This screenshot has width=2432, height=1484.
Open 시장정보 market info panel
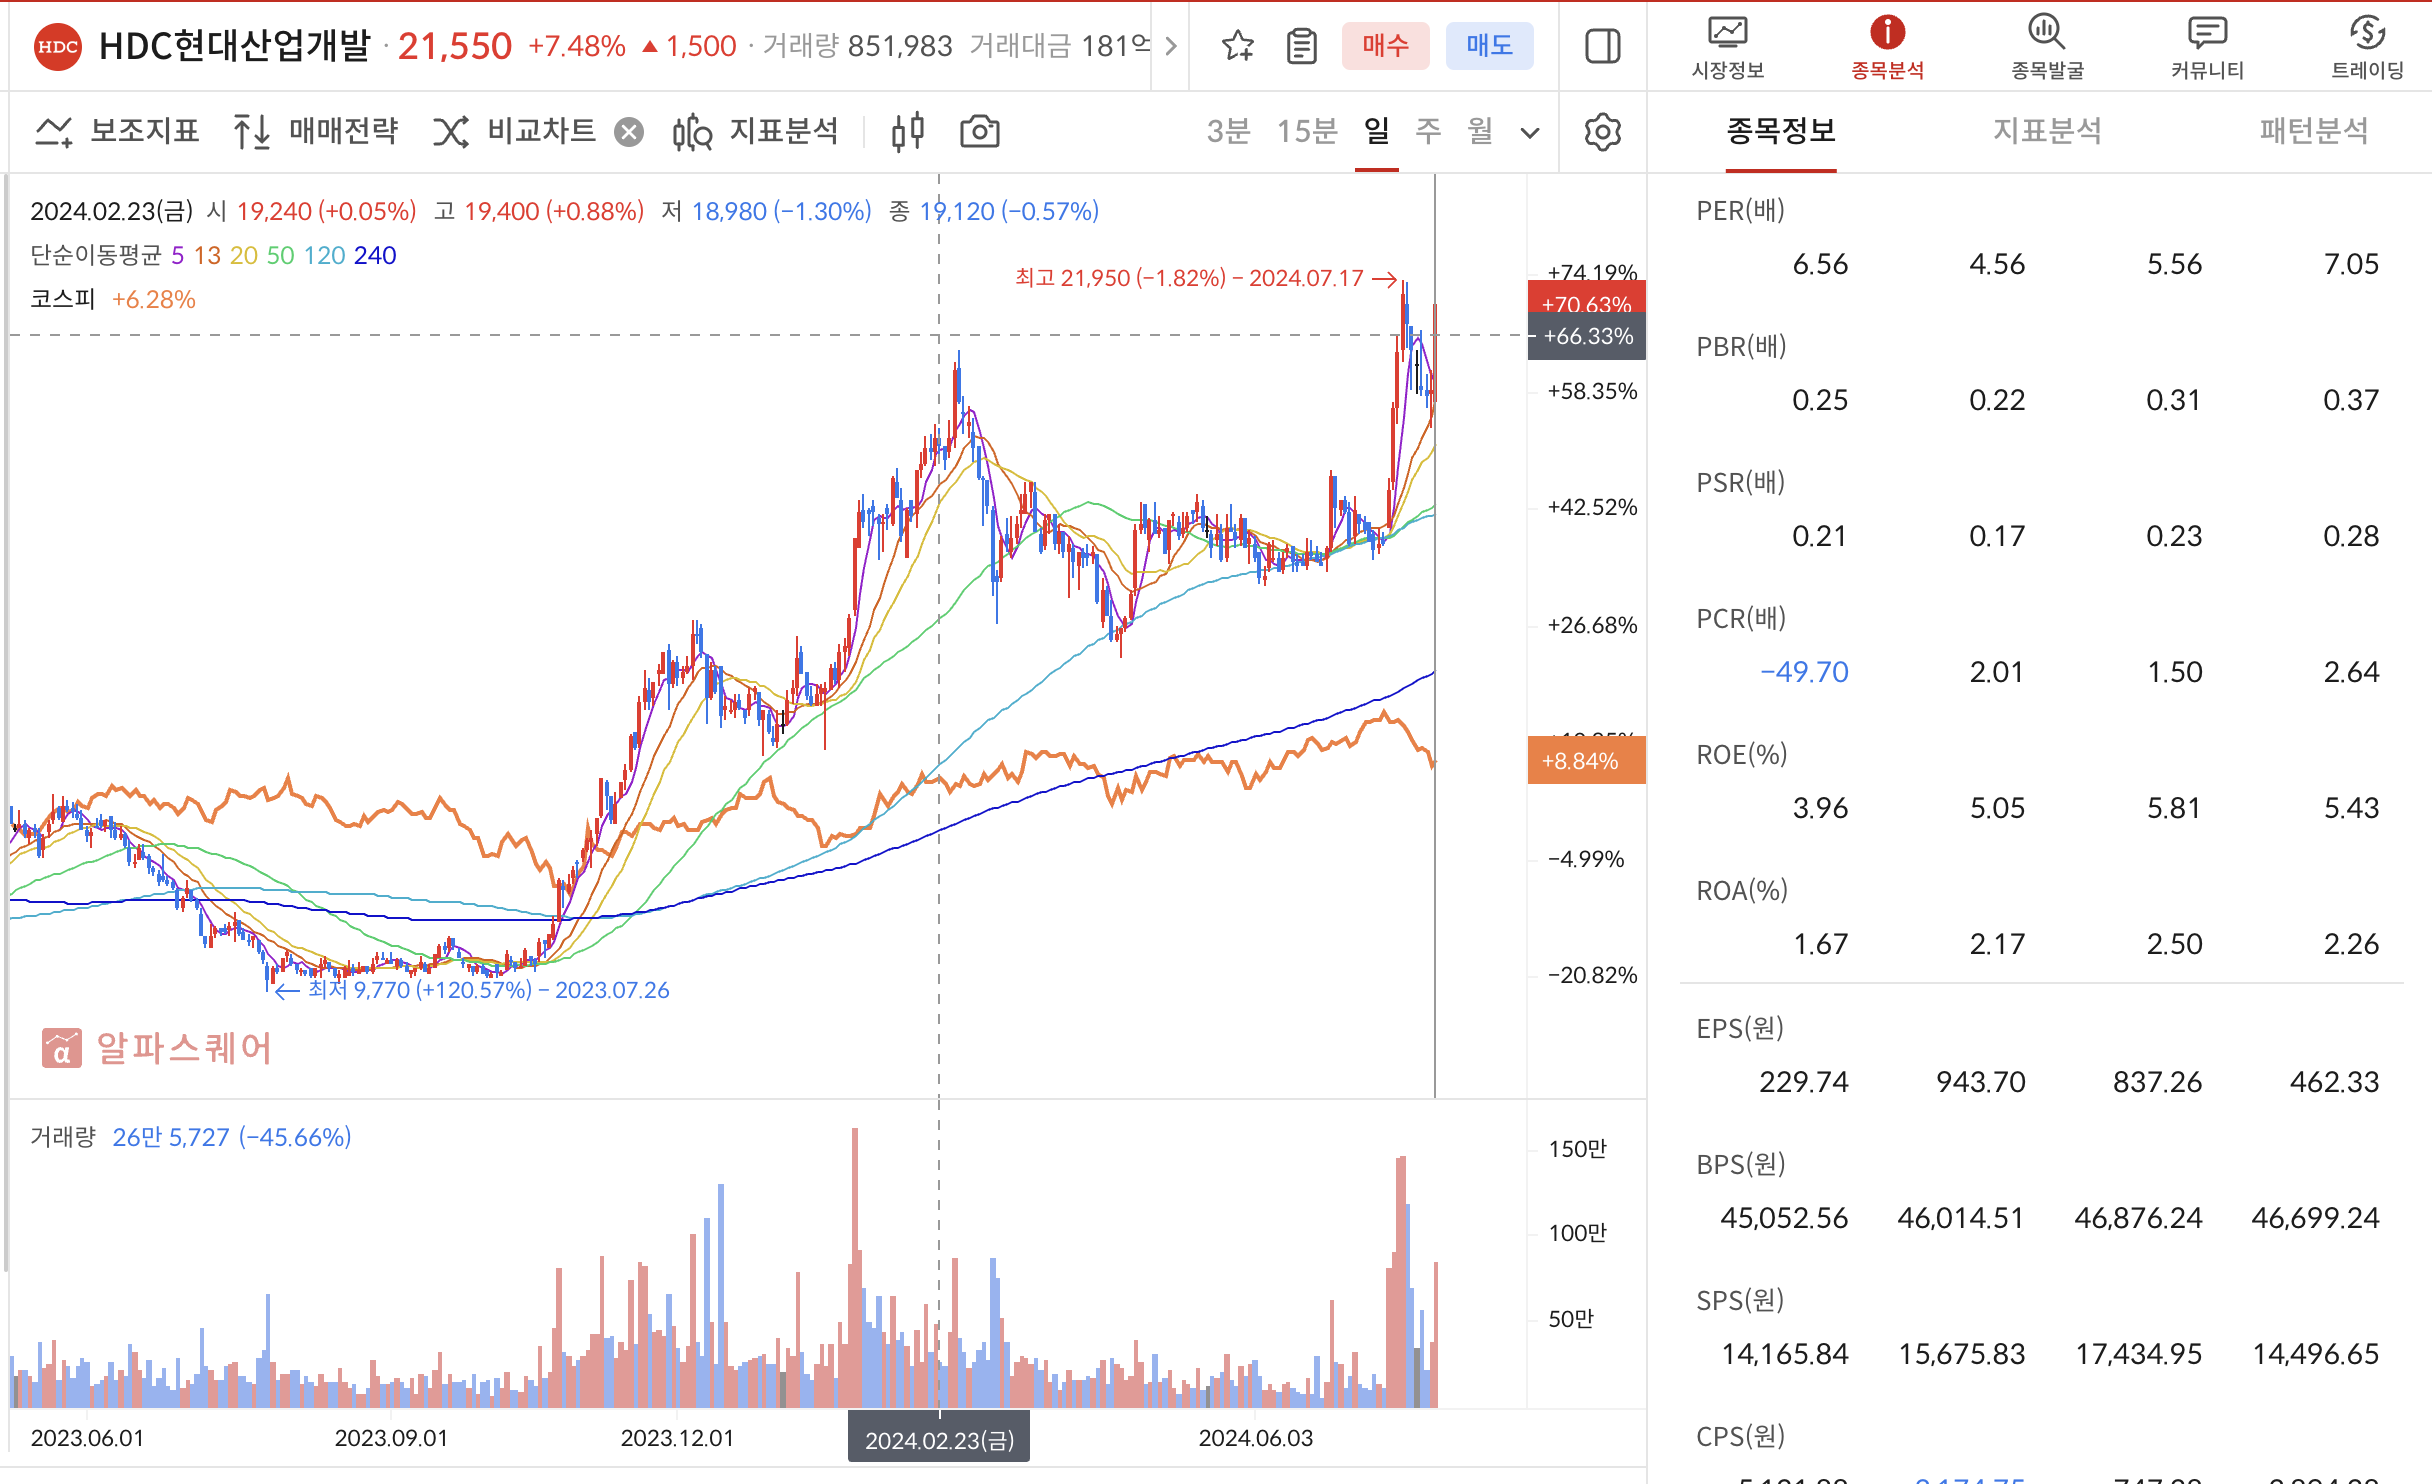click(1727, 46)
